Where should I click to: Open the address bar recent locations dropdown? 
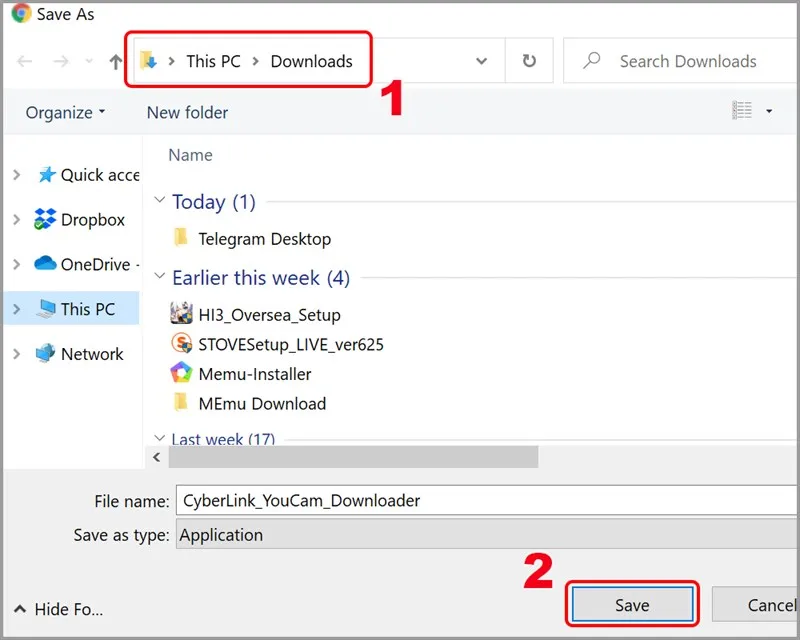pyautogui.click(x=481, y=61)
